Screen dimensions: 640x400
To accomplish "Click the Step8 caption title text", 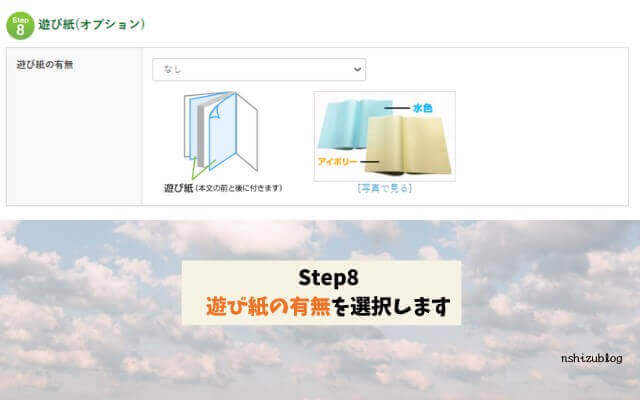I will tap(328, 278).
